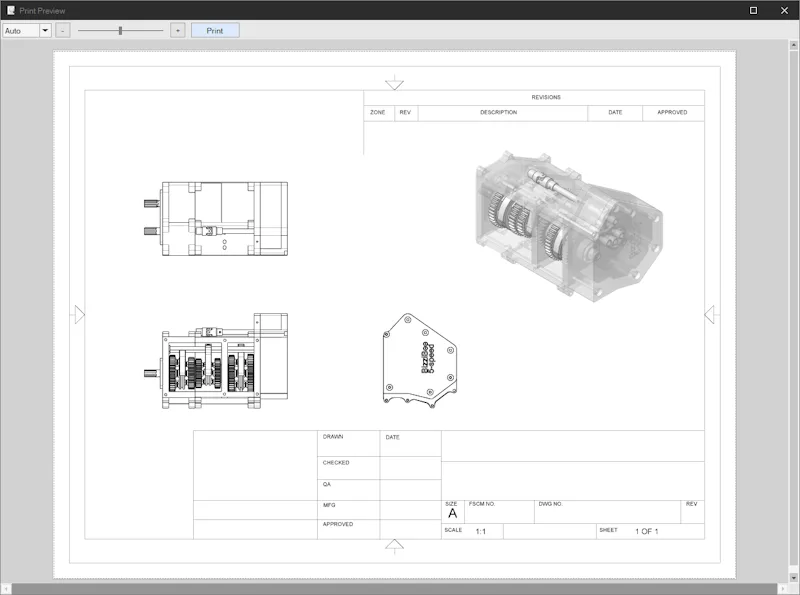The image size is (800, 595).
Task: Click the SHEET label
Action: tap(608, 530)
